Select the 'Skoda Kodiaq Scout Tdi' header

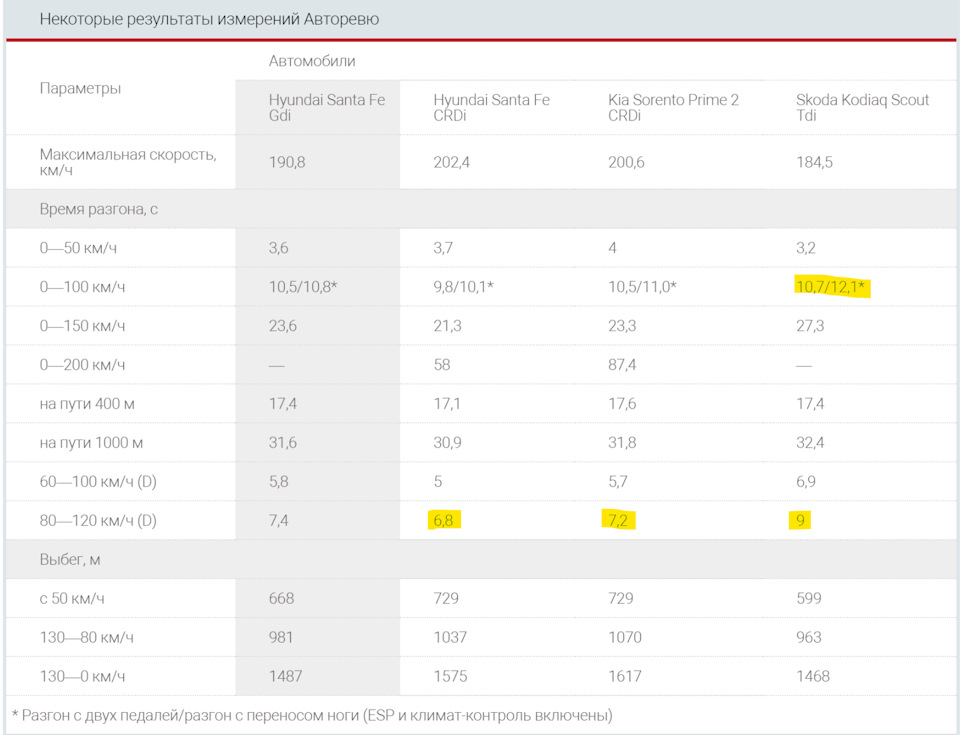[863, 107]
